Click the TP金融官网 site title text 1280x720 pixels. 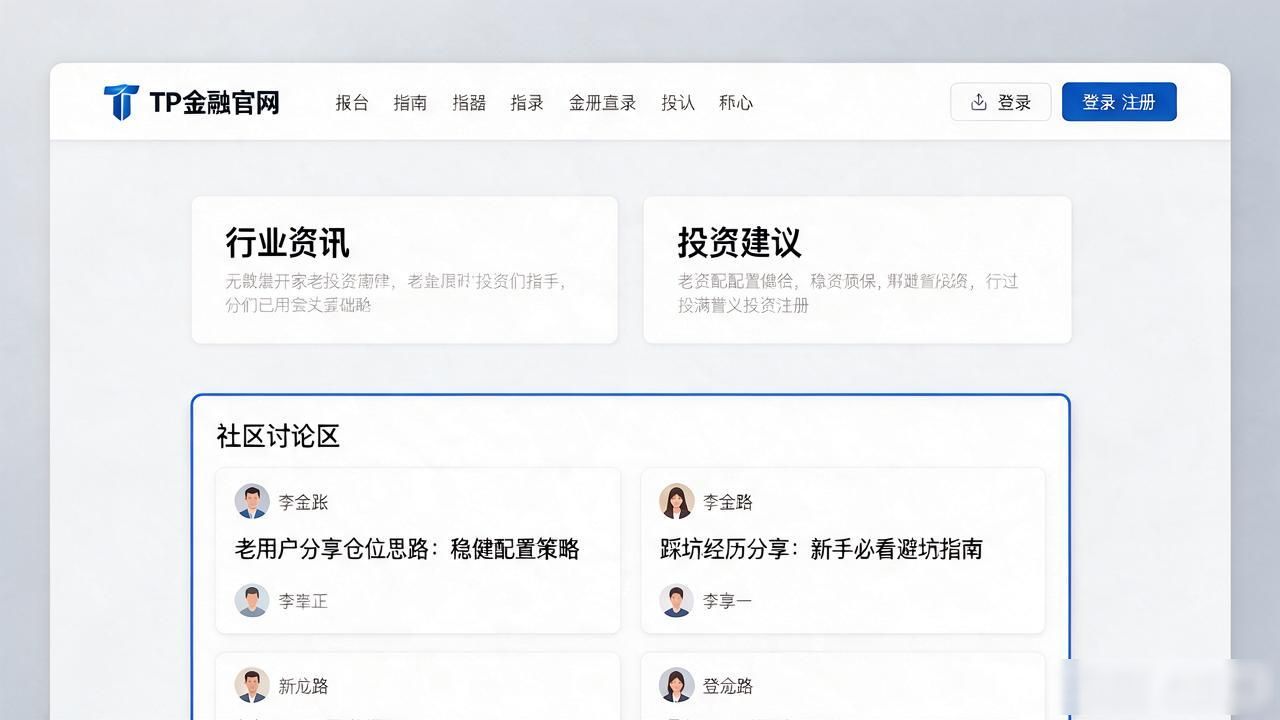coord(214,102)
